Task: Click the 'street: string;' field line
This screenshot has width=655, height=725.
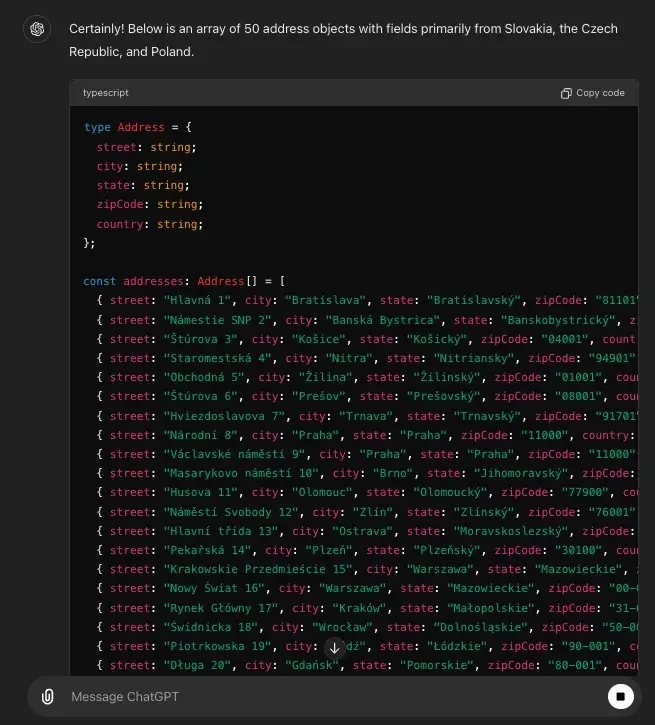Action: coord(146,147)
